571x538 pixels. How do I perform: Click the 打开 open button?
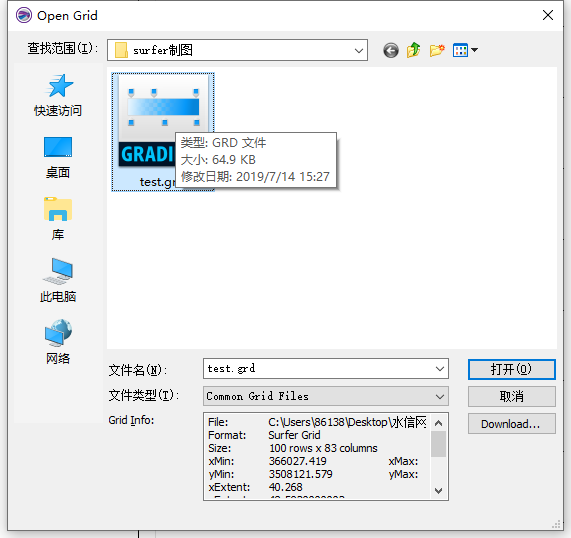click(x=512, y=369)
